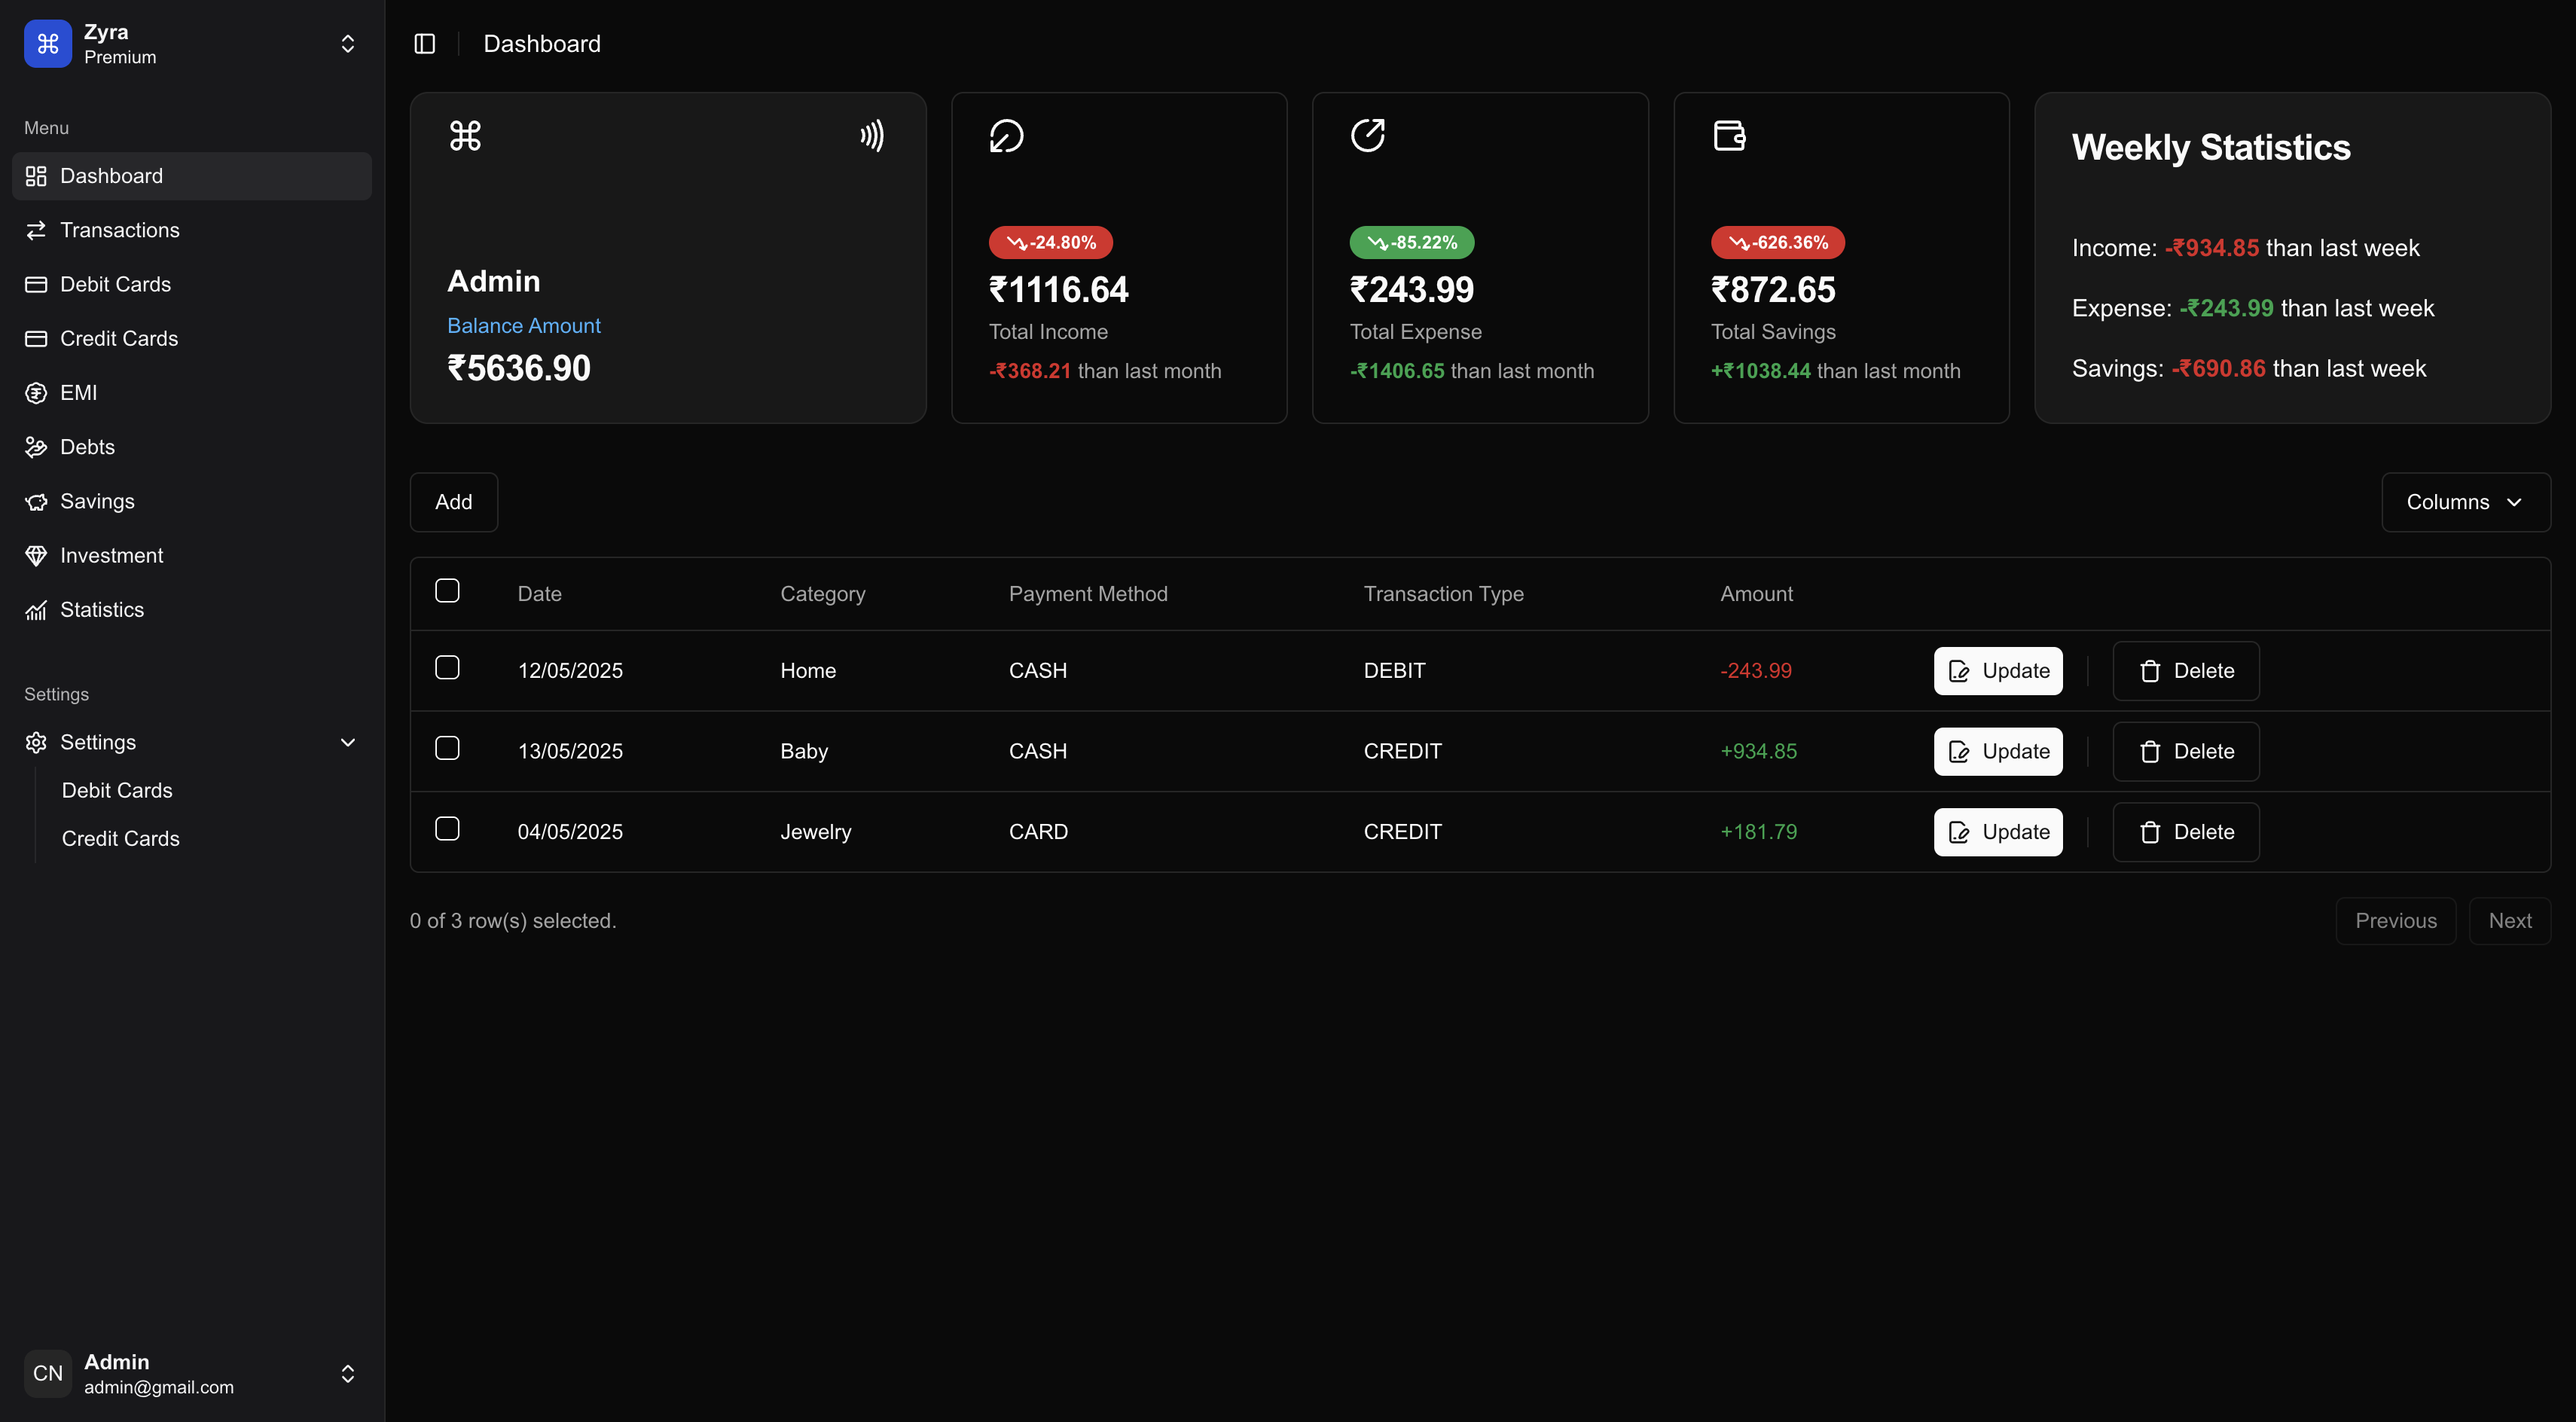
Task: Select the EMI rupee icon
Action: pos(36,392)
